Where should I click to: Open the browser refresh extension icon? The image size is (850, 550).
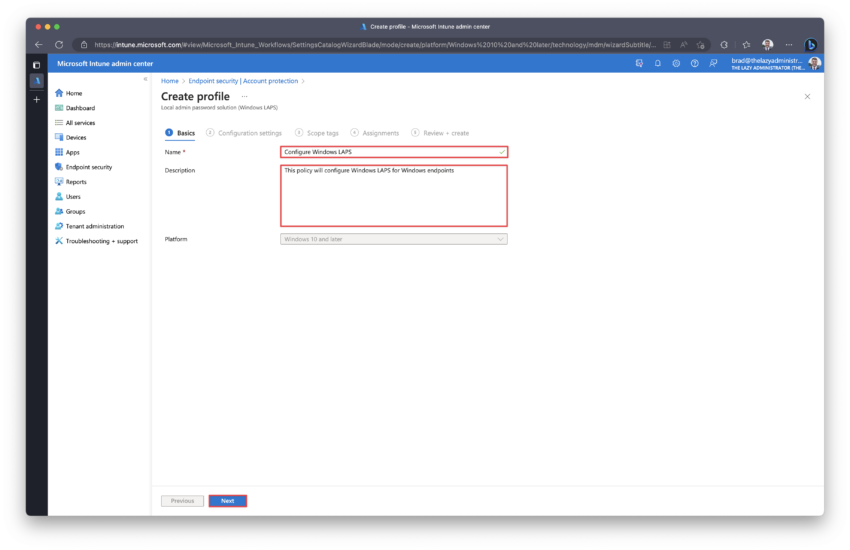(724, 44)
